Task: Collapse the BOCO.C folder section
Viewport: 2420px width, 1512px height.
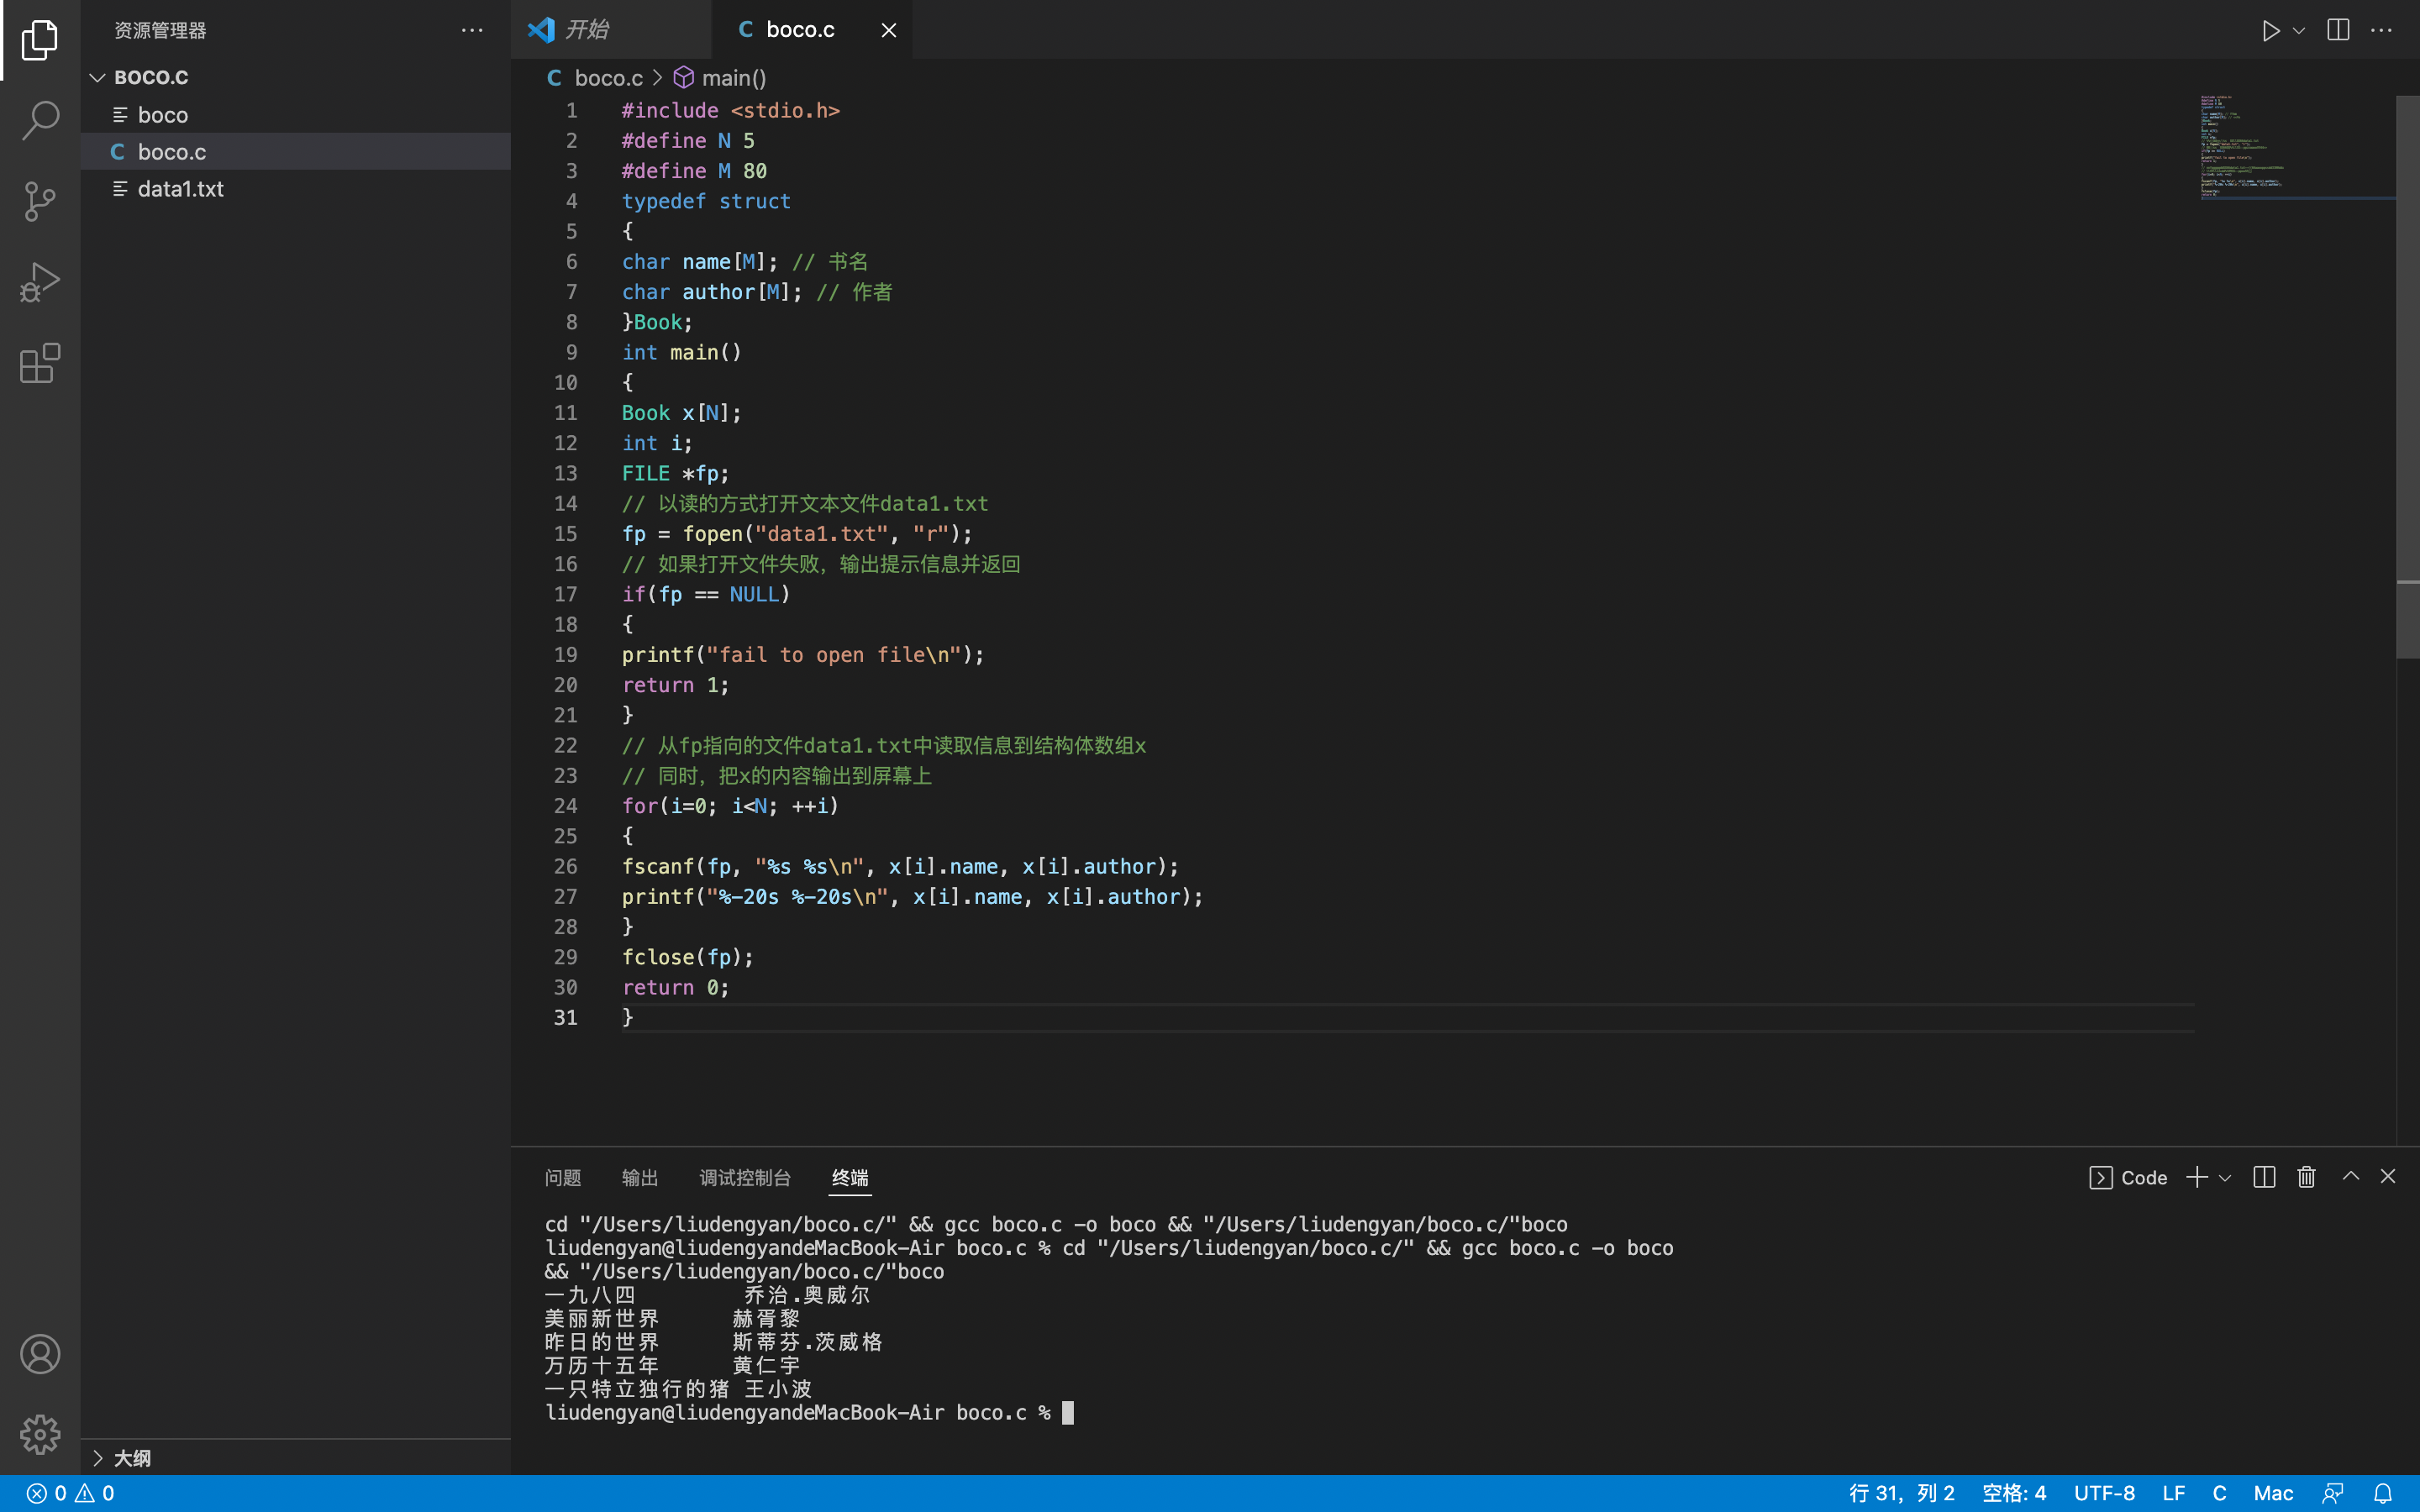Action: 98,77
